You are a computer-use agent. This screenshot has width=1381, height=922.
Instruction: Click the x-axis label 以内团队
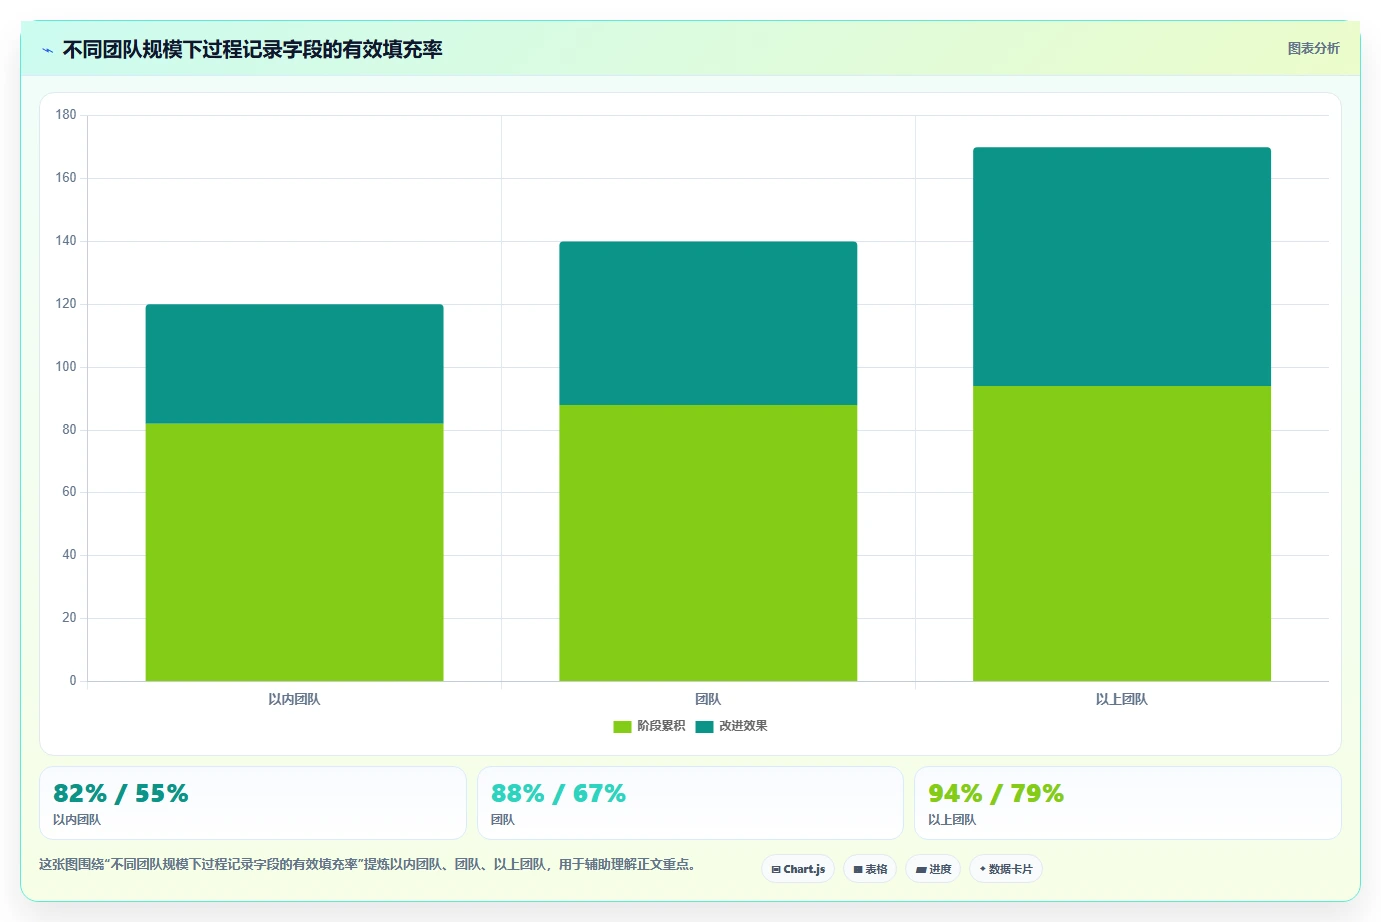[294, 699]
